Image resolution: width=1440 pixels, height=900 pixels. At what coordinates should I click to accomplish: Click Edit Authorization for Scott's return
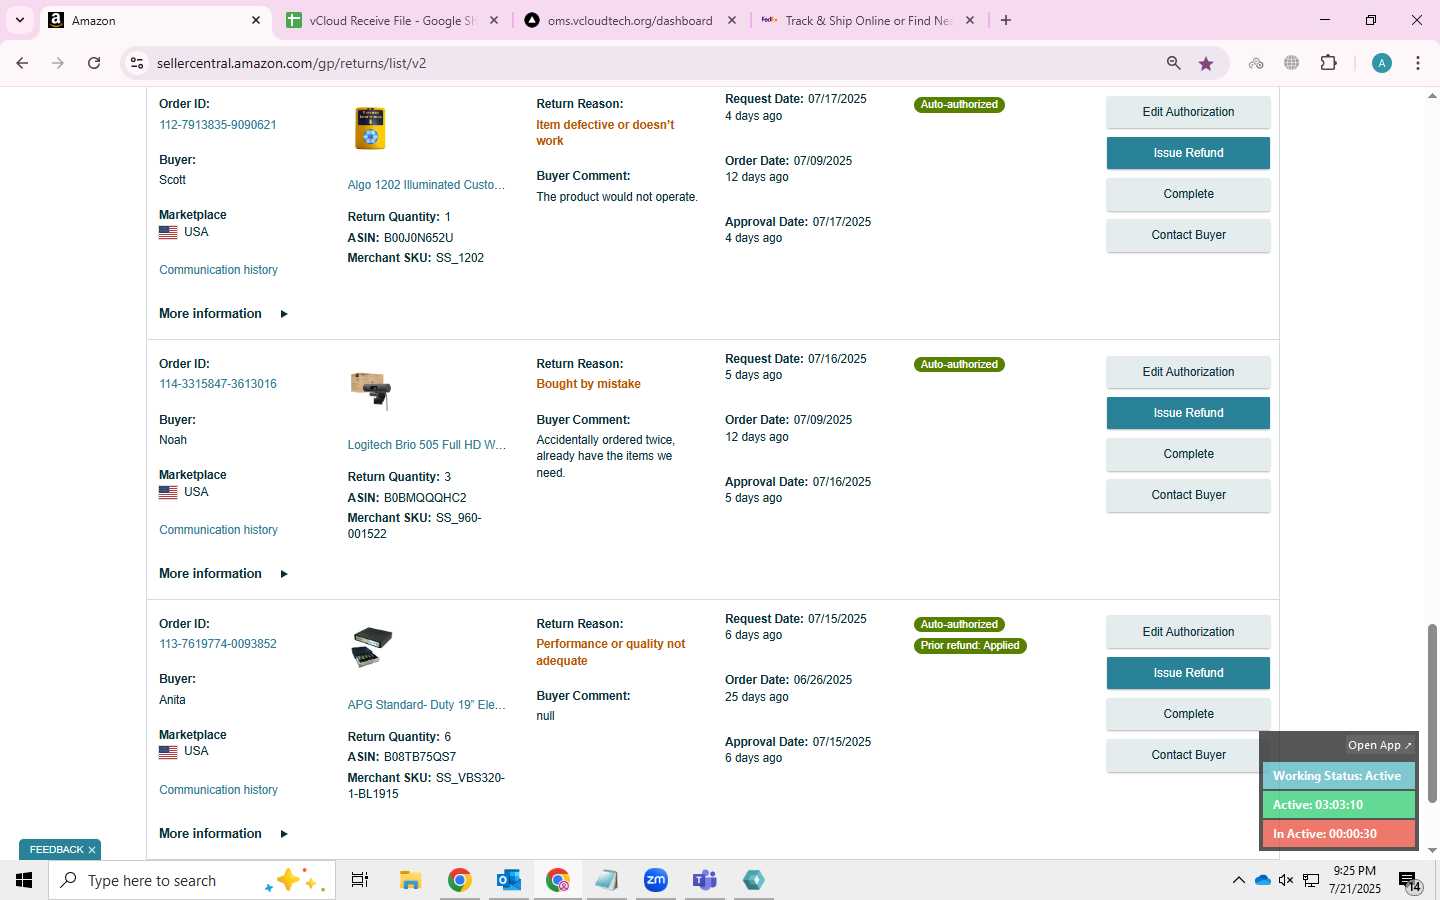pyautogui.click(x=1188, y=112)
